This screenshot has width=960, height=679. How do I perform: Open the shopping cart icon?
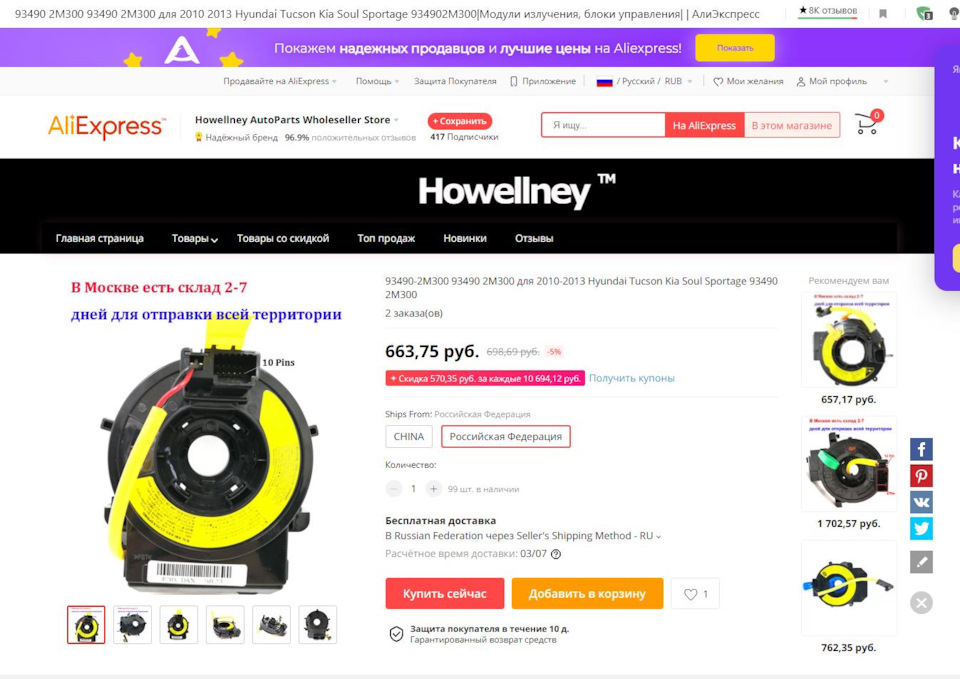coord(868,123)
